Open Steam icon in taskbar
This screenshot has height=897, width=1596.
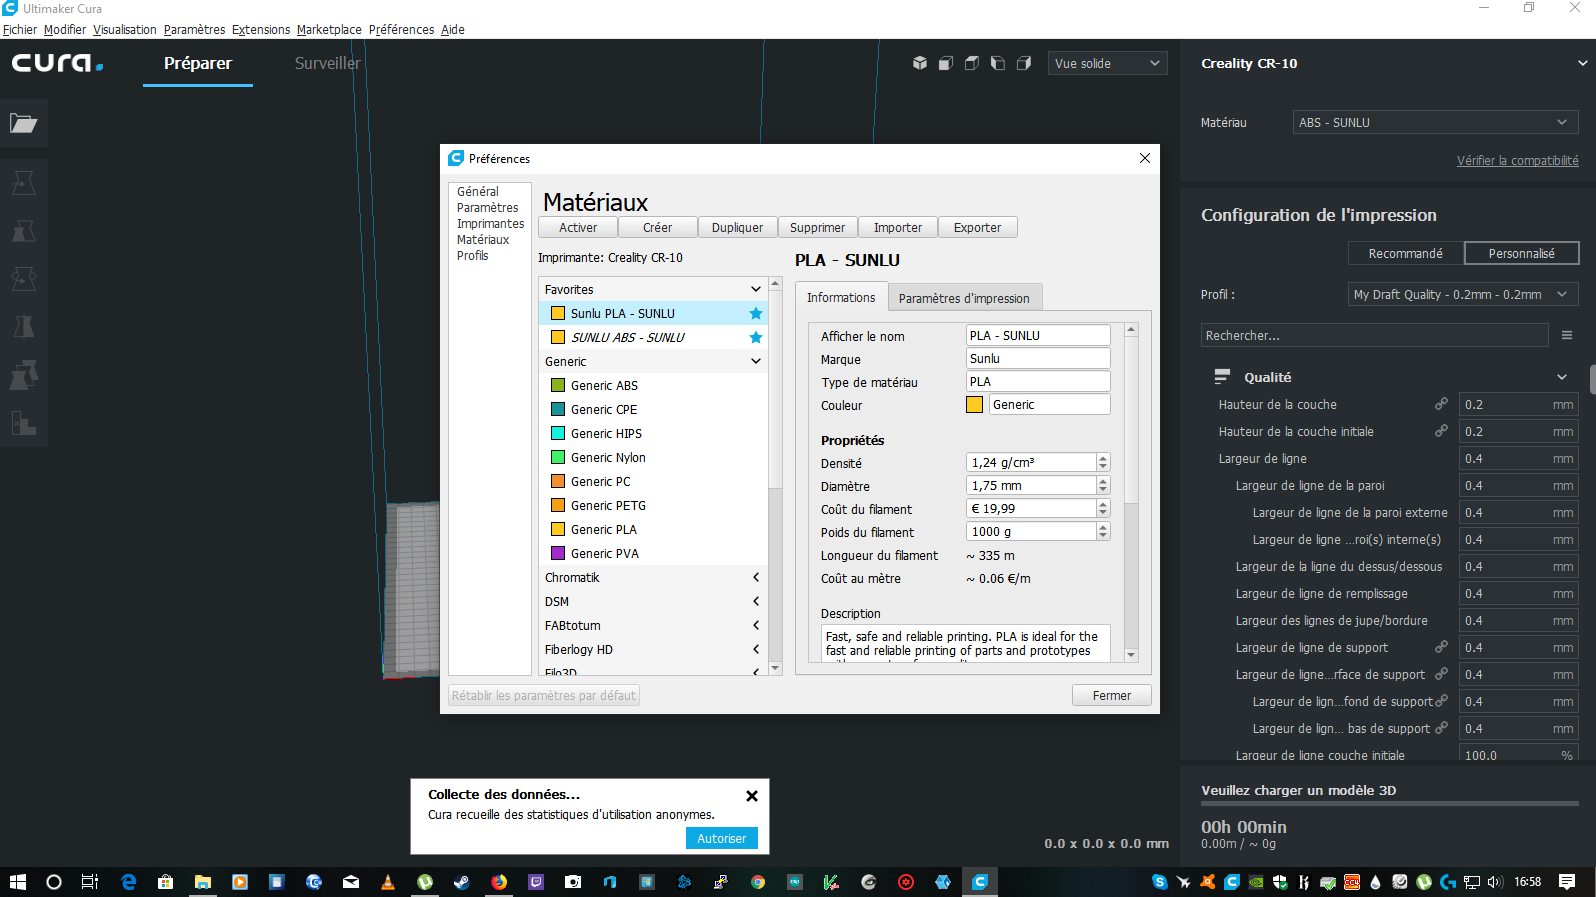(461, 882)
